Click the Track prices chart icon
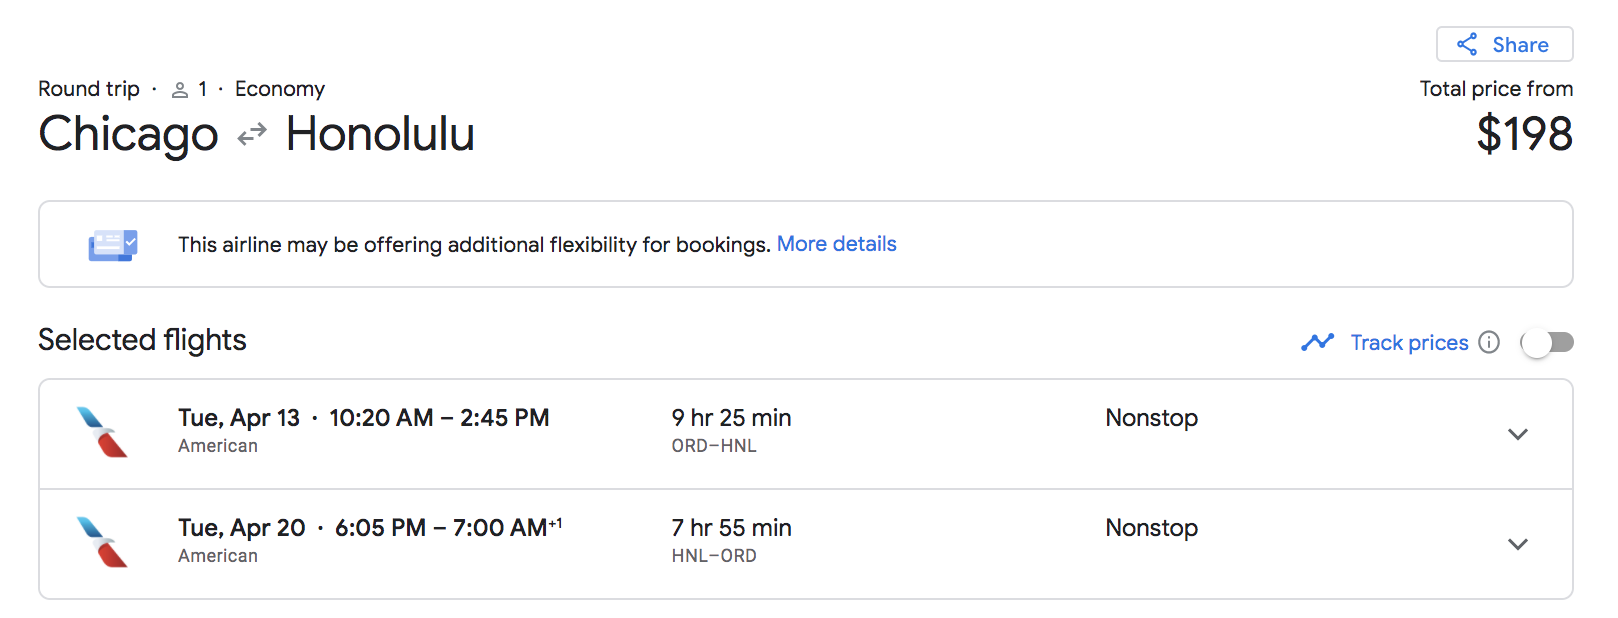Image resolution: width=1618 pixels, height=618 pixels. (1318, 342)
